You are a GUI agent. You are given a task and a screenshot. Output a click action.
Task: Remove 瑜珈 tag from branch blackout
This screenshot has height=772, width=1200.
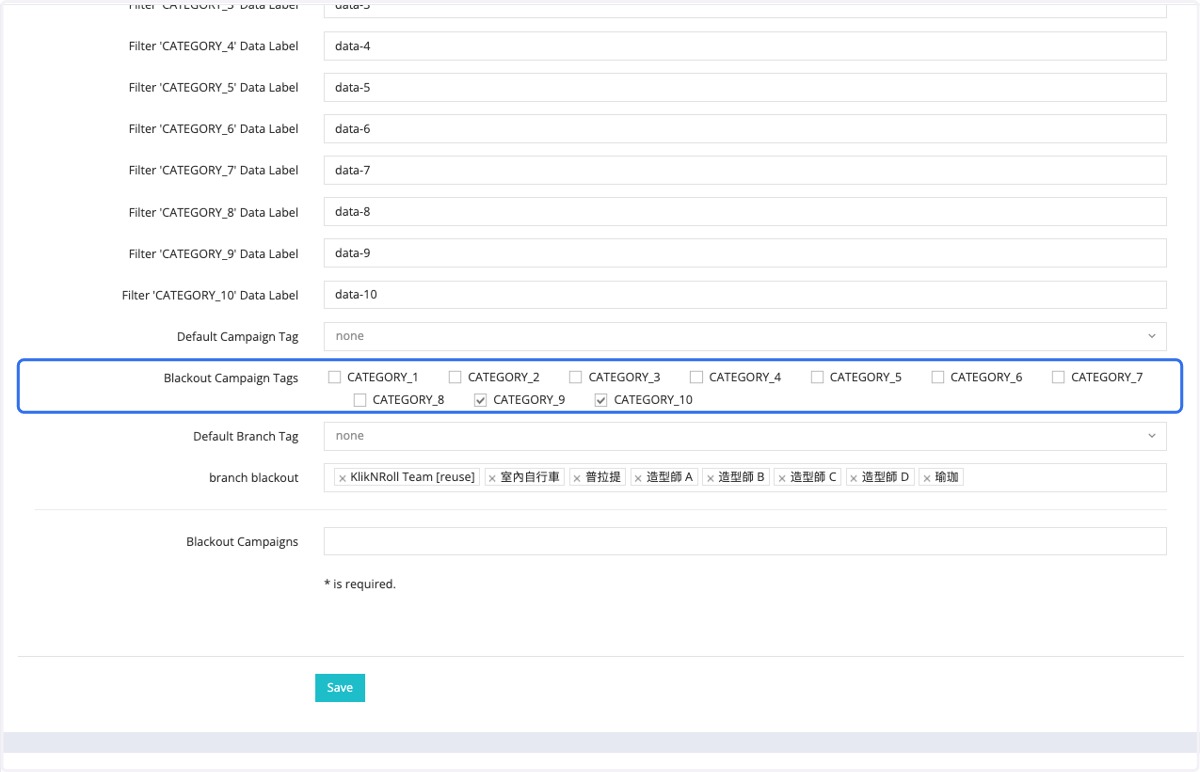coord(926,478)
